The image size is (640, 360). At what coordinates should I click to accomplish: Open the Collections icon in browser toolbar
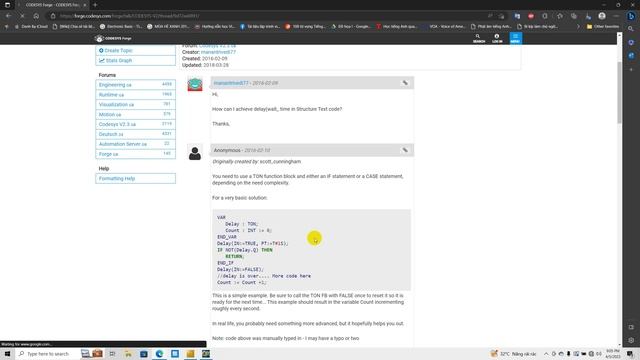(574, 16)
